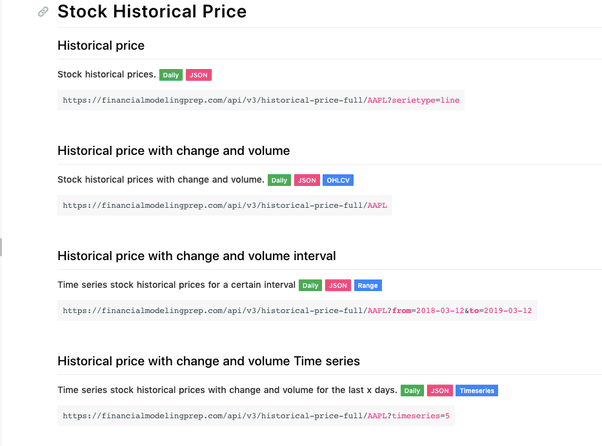This screenshot has width=602, height=446.
Task: Click the JSON badge left of the Range badge
Action: pyautogui.click(x=338, y=285)
